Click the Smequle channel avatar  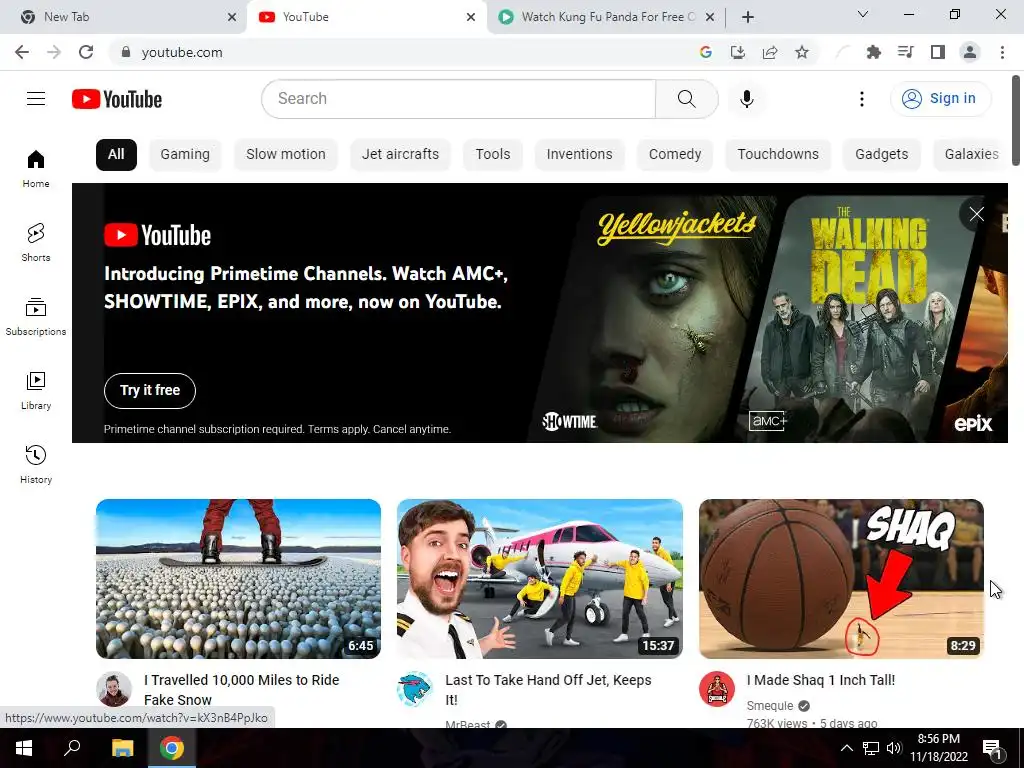click(717, 689)
